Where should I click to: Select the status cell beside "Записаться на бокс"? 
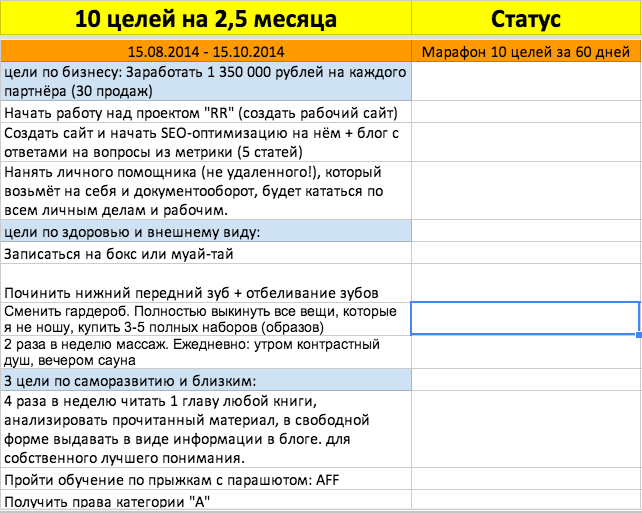click(526, 253)
